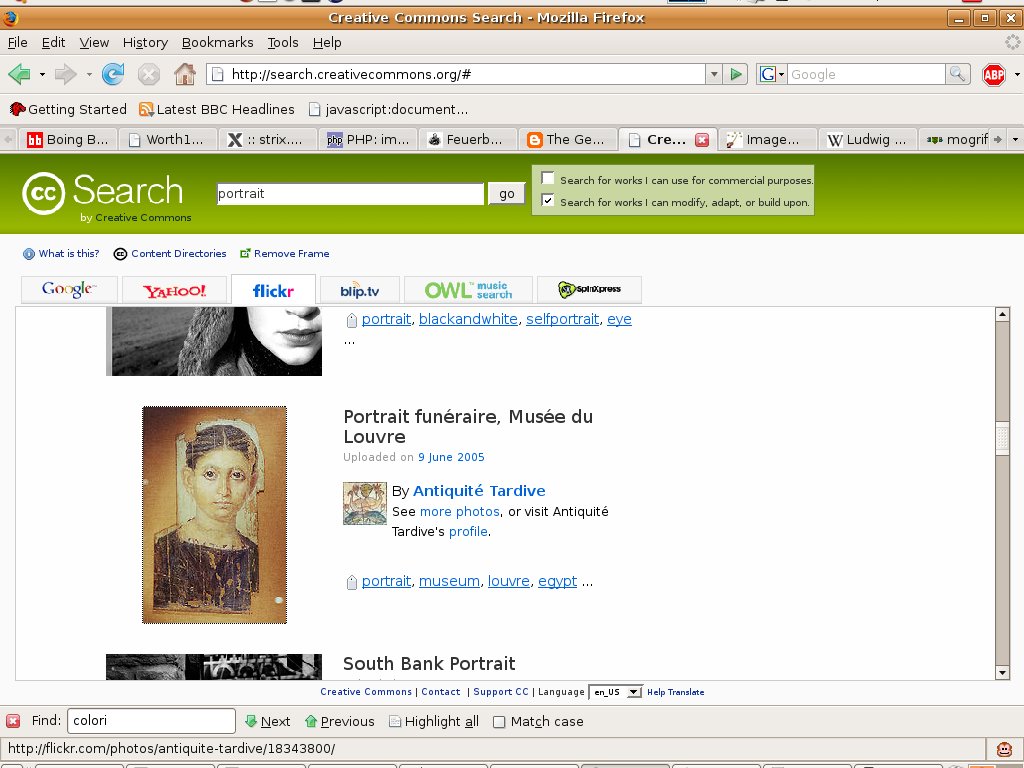Select the SpinXpress tab

coord(589,290)
